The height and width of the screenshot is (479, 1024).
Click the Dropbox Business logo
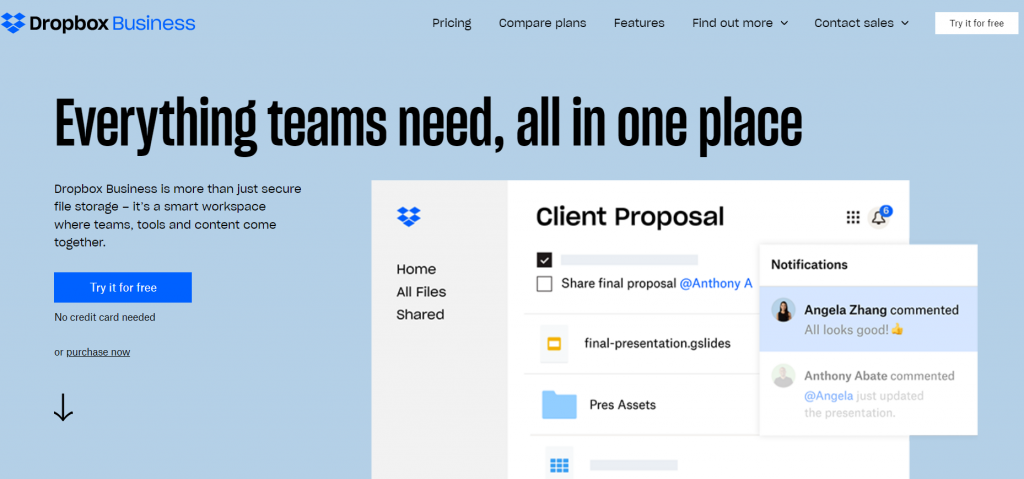98,24
